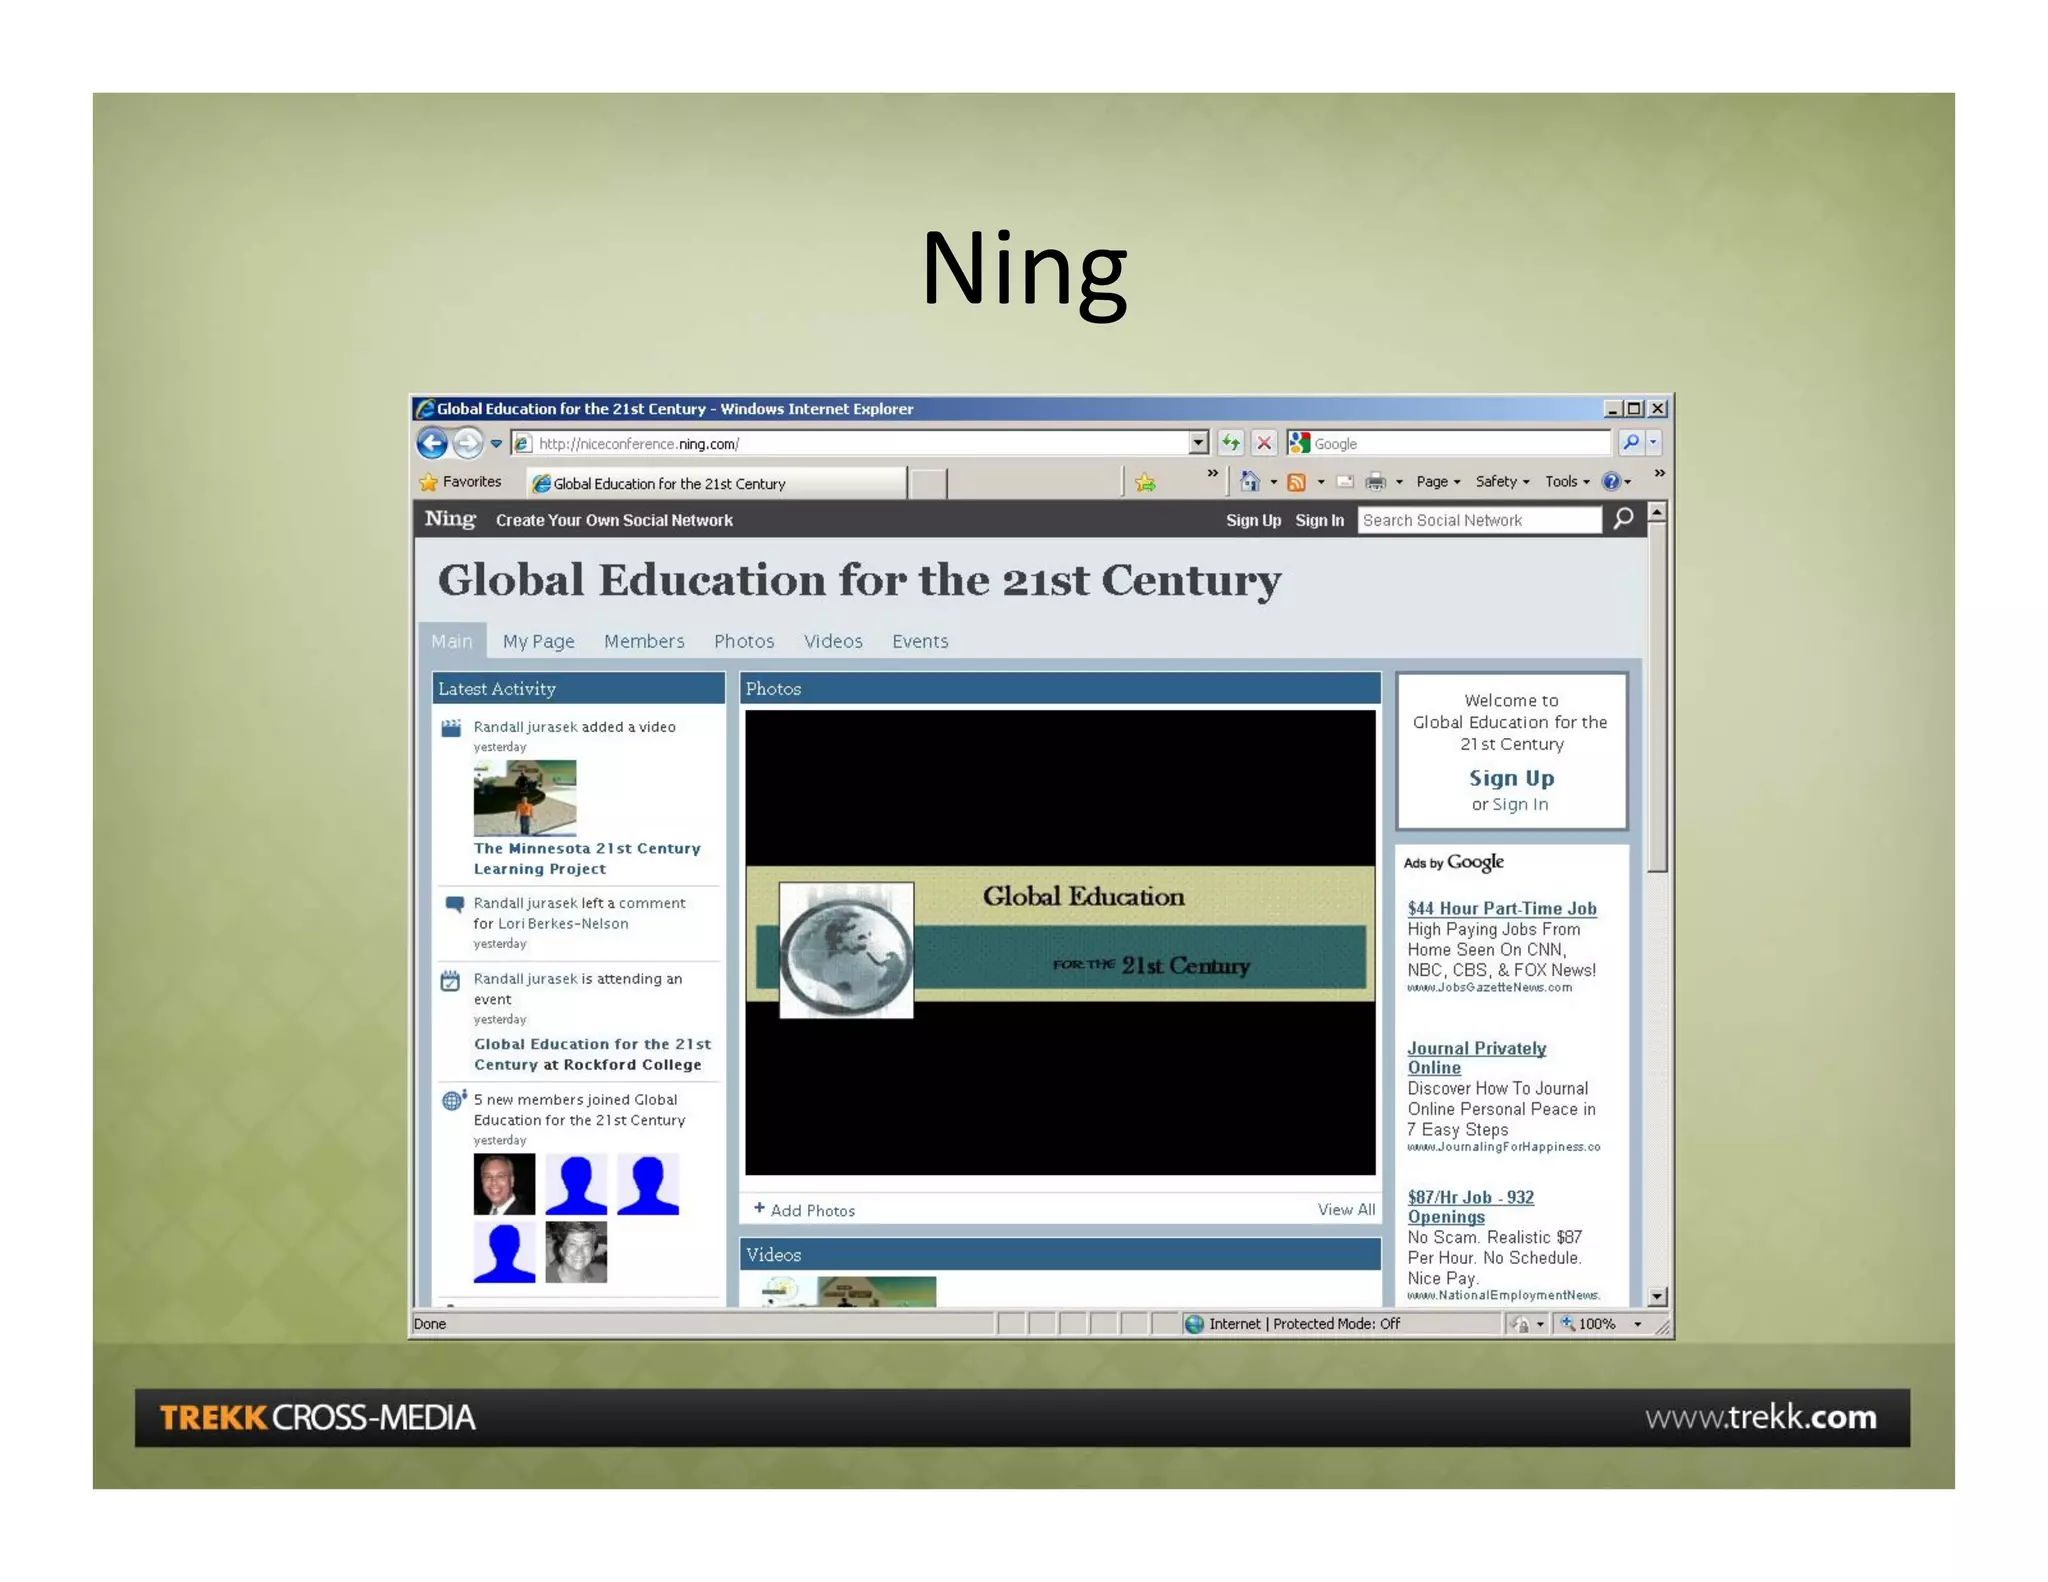This screenshot has height=1582, width=2048.
Task: Click the Home icon in command bar
Action: [x=1249, y=482]
